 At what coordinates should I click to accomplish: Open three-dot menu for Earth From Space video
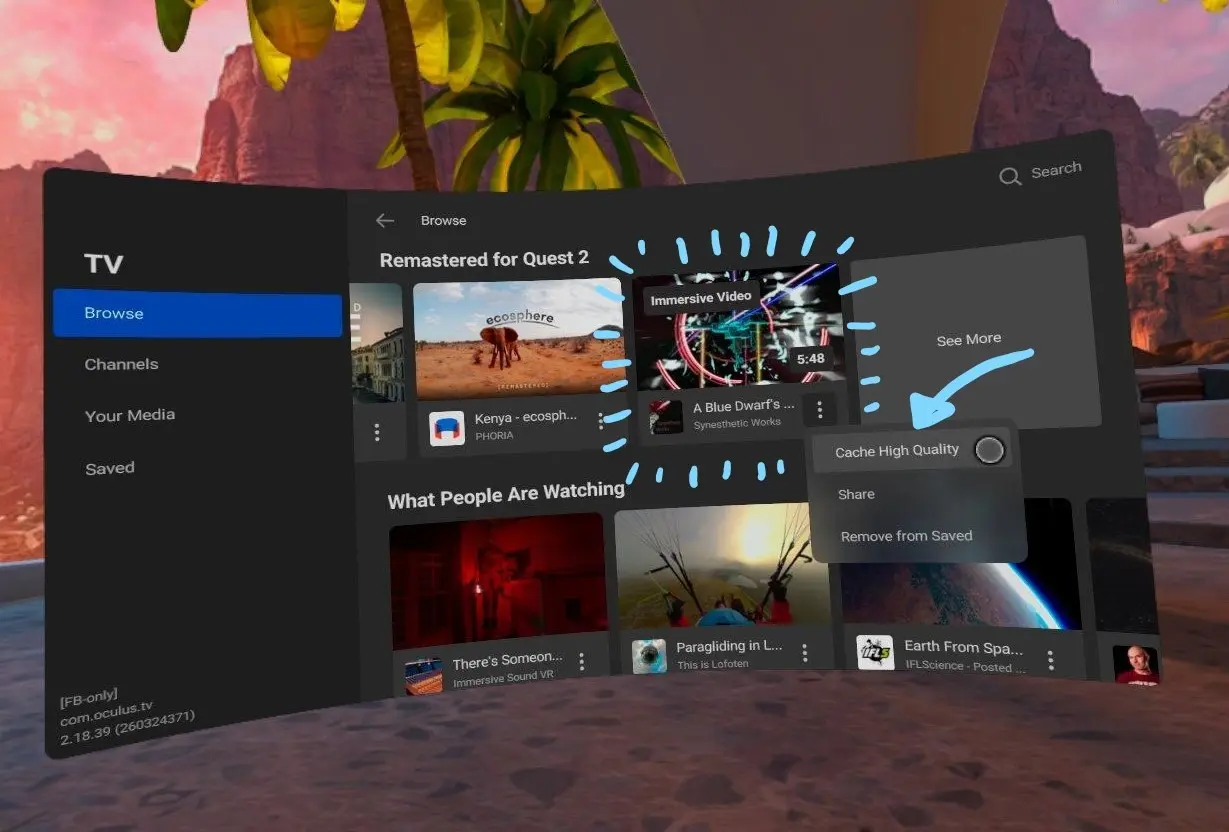[1050, 659]
